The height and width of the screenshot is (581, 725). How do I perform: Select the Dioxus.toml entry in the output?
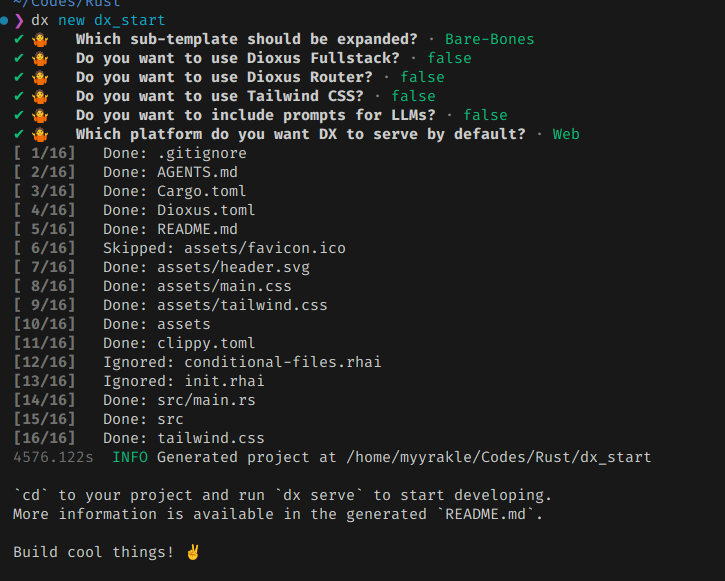[206, 210]
